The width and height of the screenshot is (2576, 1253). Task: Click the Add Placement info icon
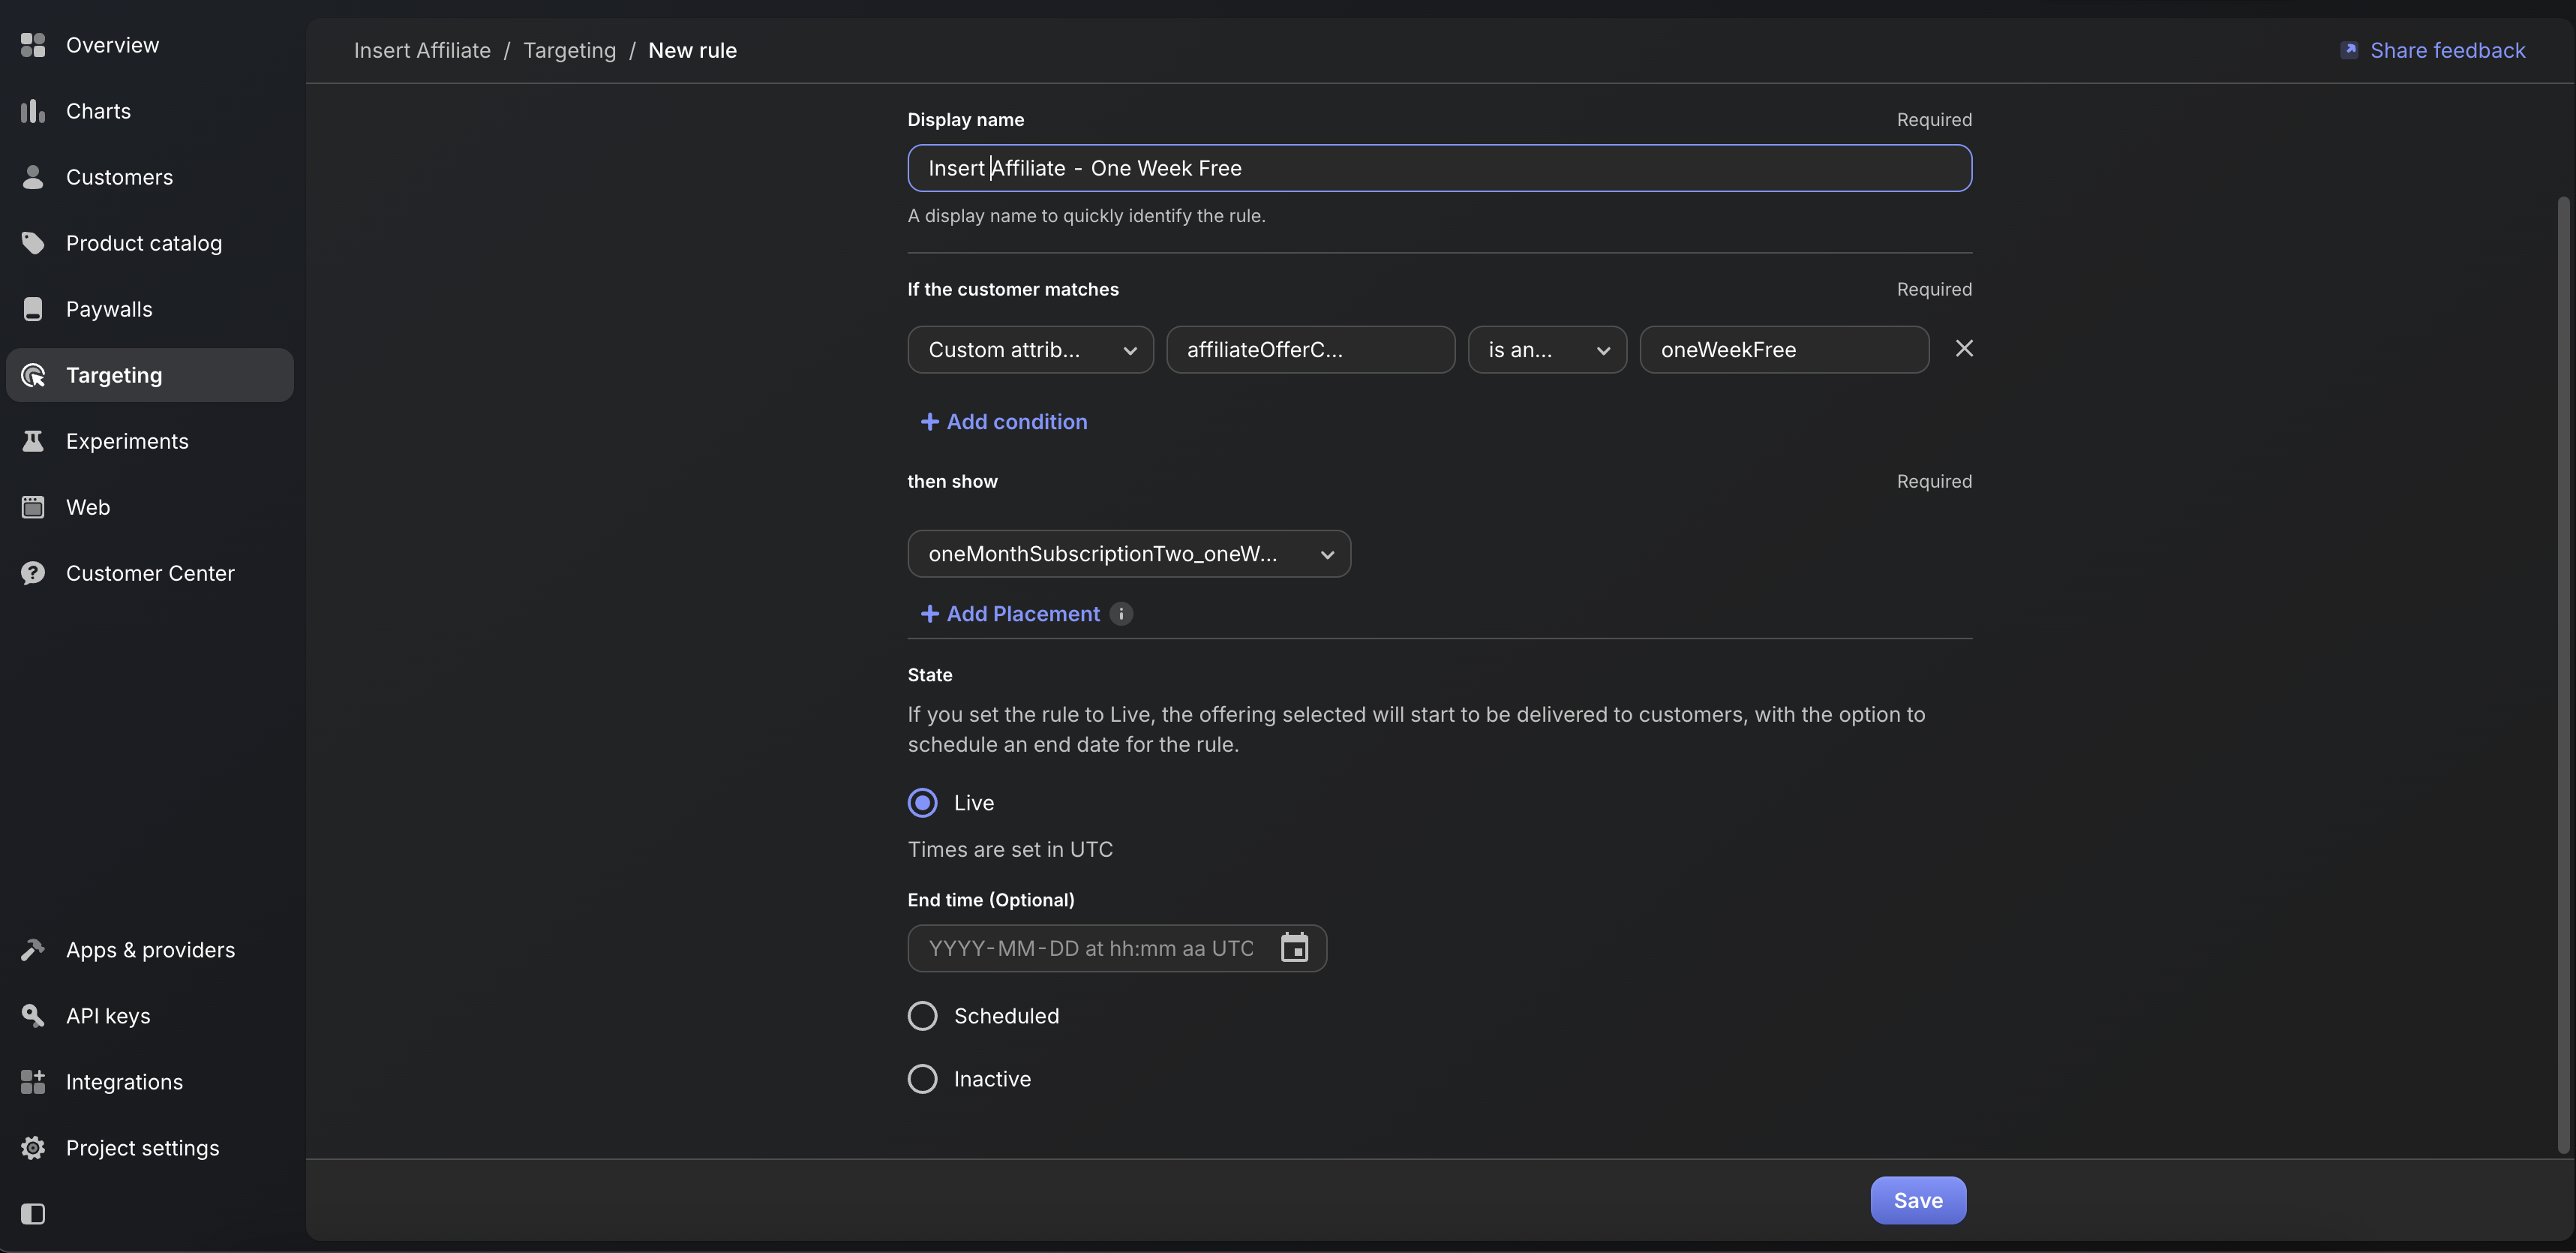point(1121,614)
